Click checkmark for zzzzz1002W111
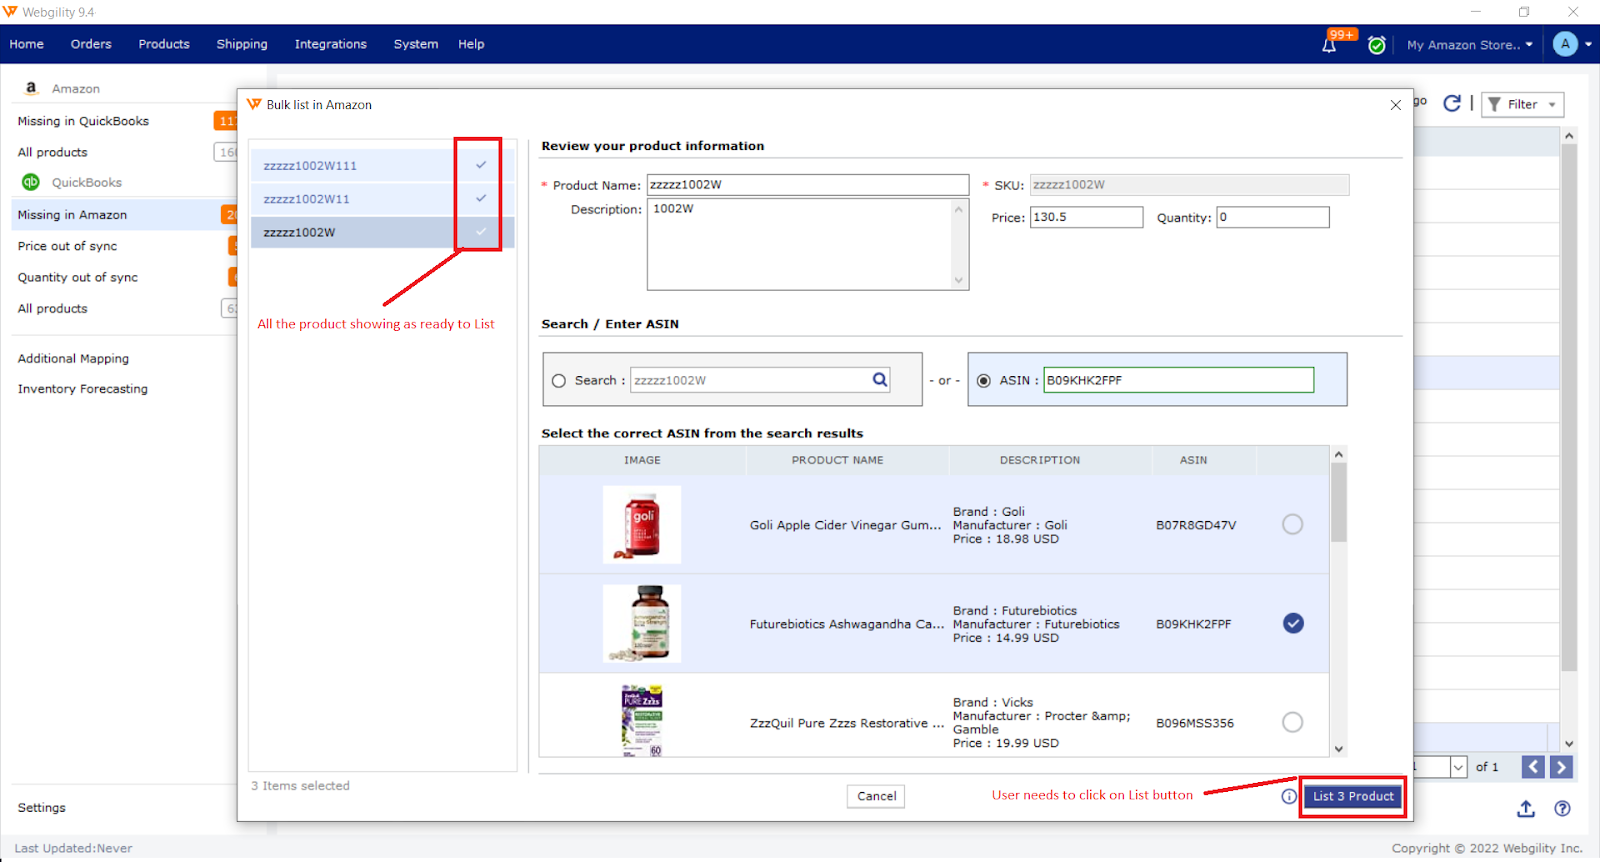The height and width of the screenshot is (862, 1600). click(481, 165)
